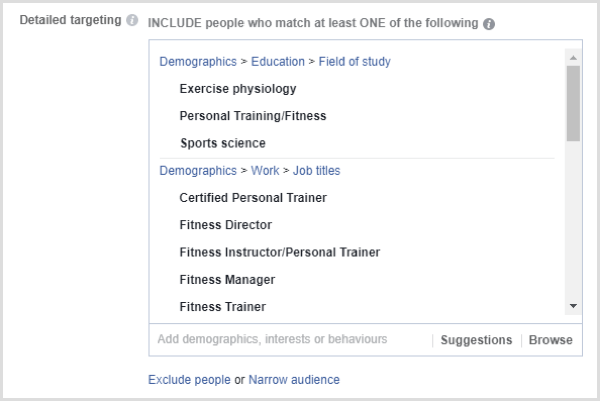The height and width of the screenshot is (401, 600).
Task: Select Sports science targeting item
Action: [222, 143]
